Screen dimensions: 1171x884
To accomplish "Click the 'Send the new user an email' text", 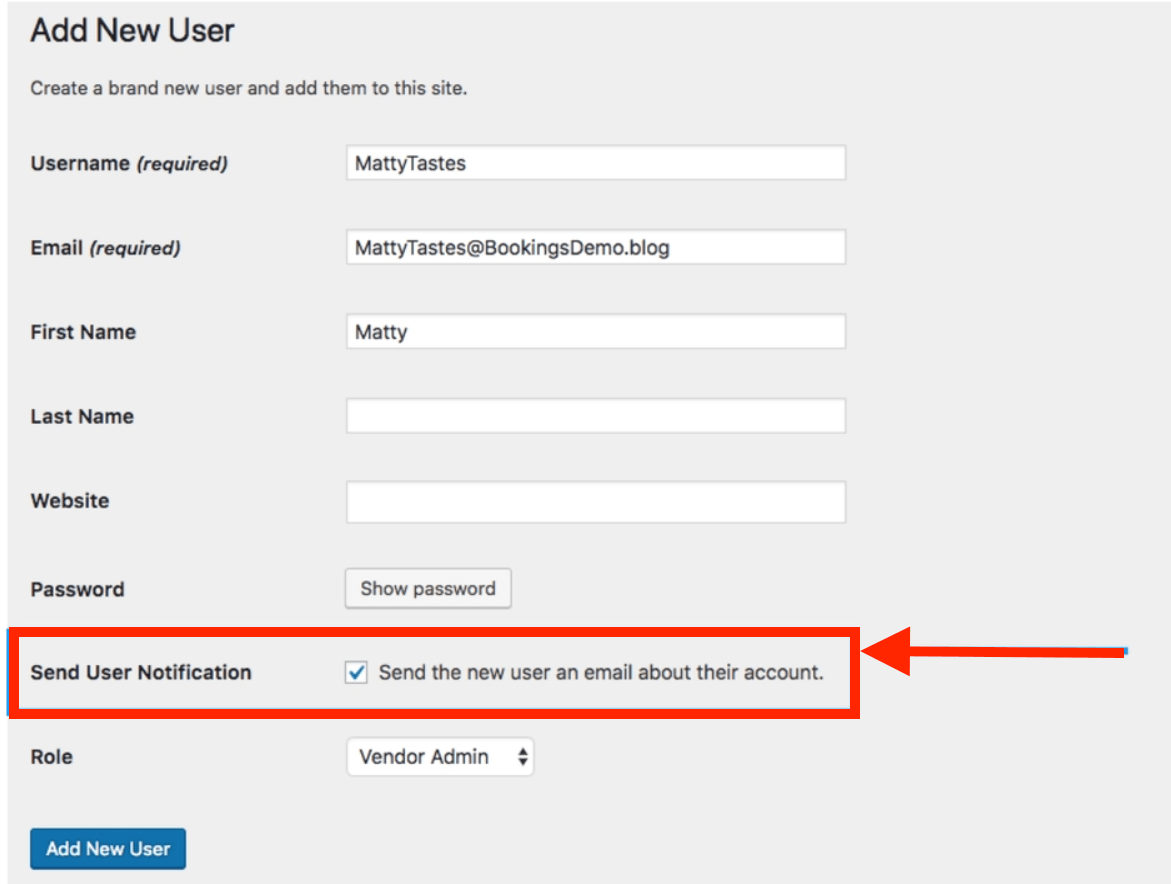I will point(600,673).
